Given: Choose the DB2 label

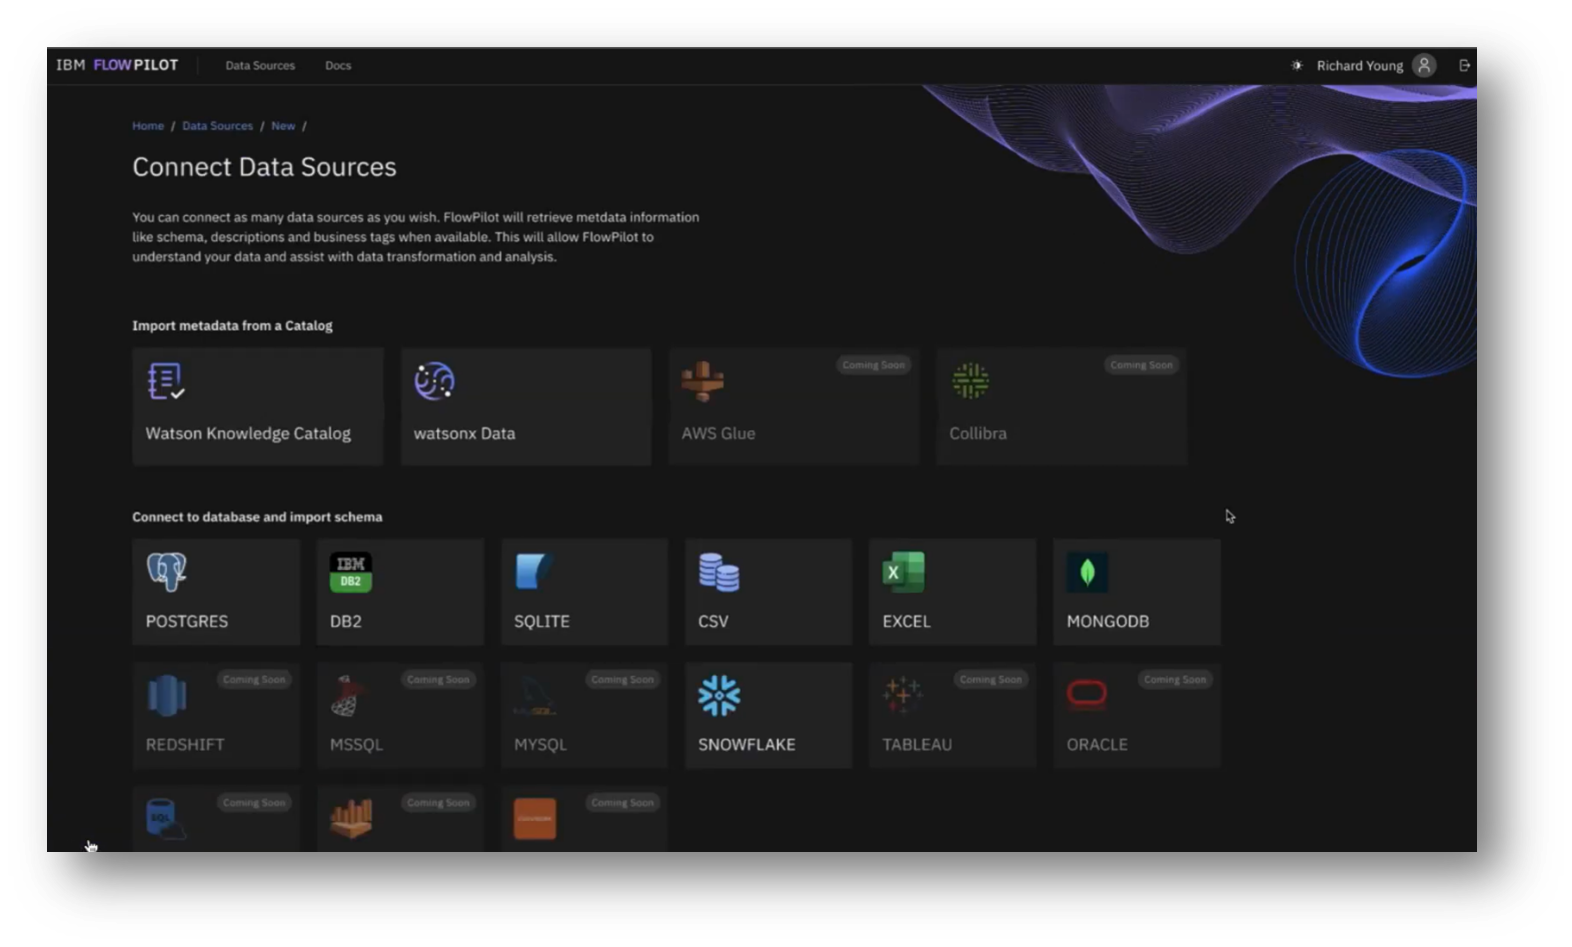Looking at the screenshot, I should [x=345, y=621].
